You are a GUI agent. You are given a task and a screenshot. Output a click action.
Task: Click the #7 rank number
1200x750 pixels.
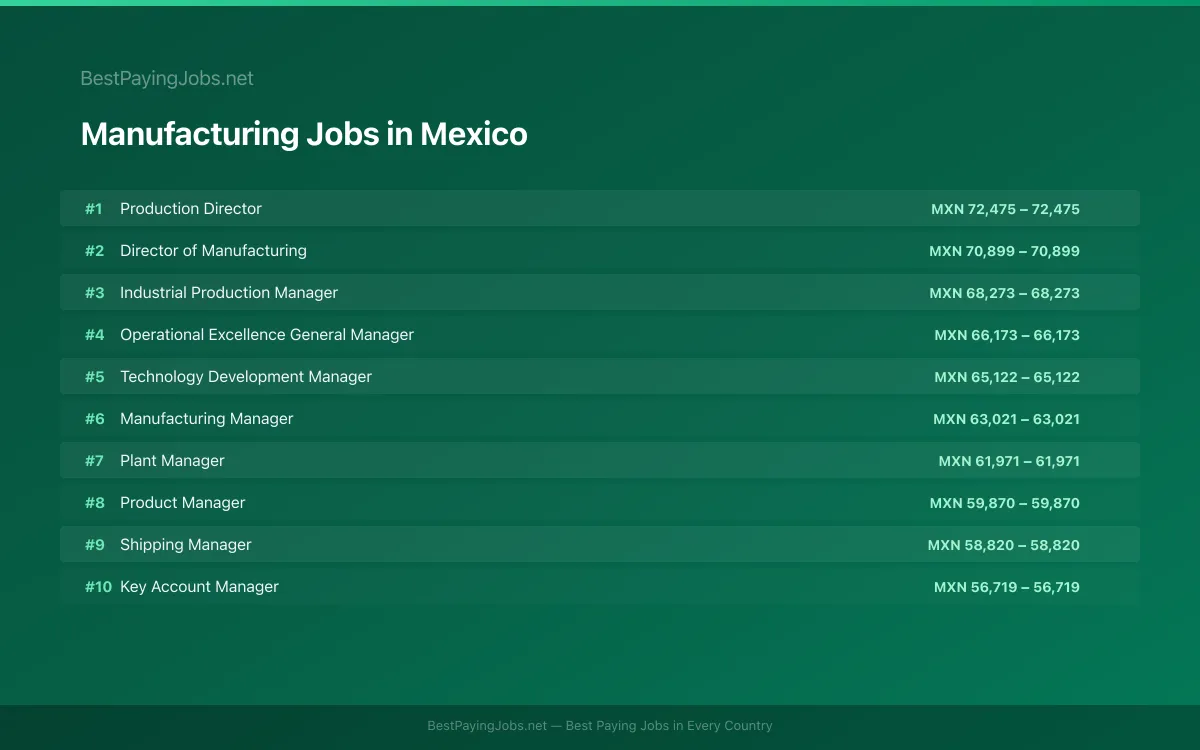(x=94, y=461)
